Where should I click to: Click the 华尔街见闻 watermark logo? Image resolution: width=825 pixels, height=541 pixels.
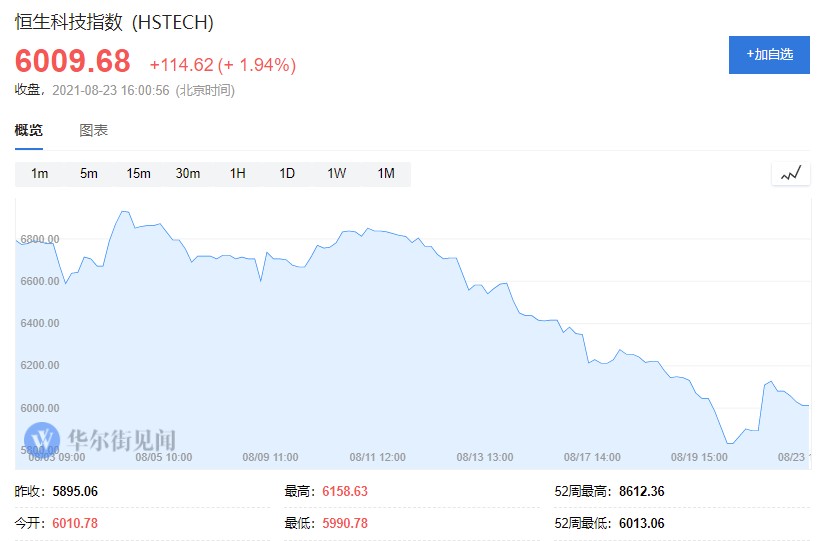coord(100,438)
